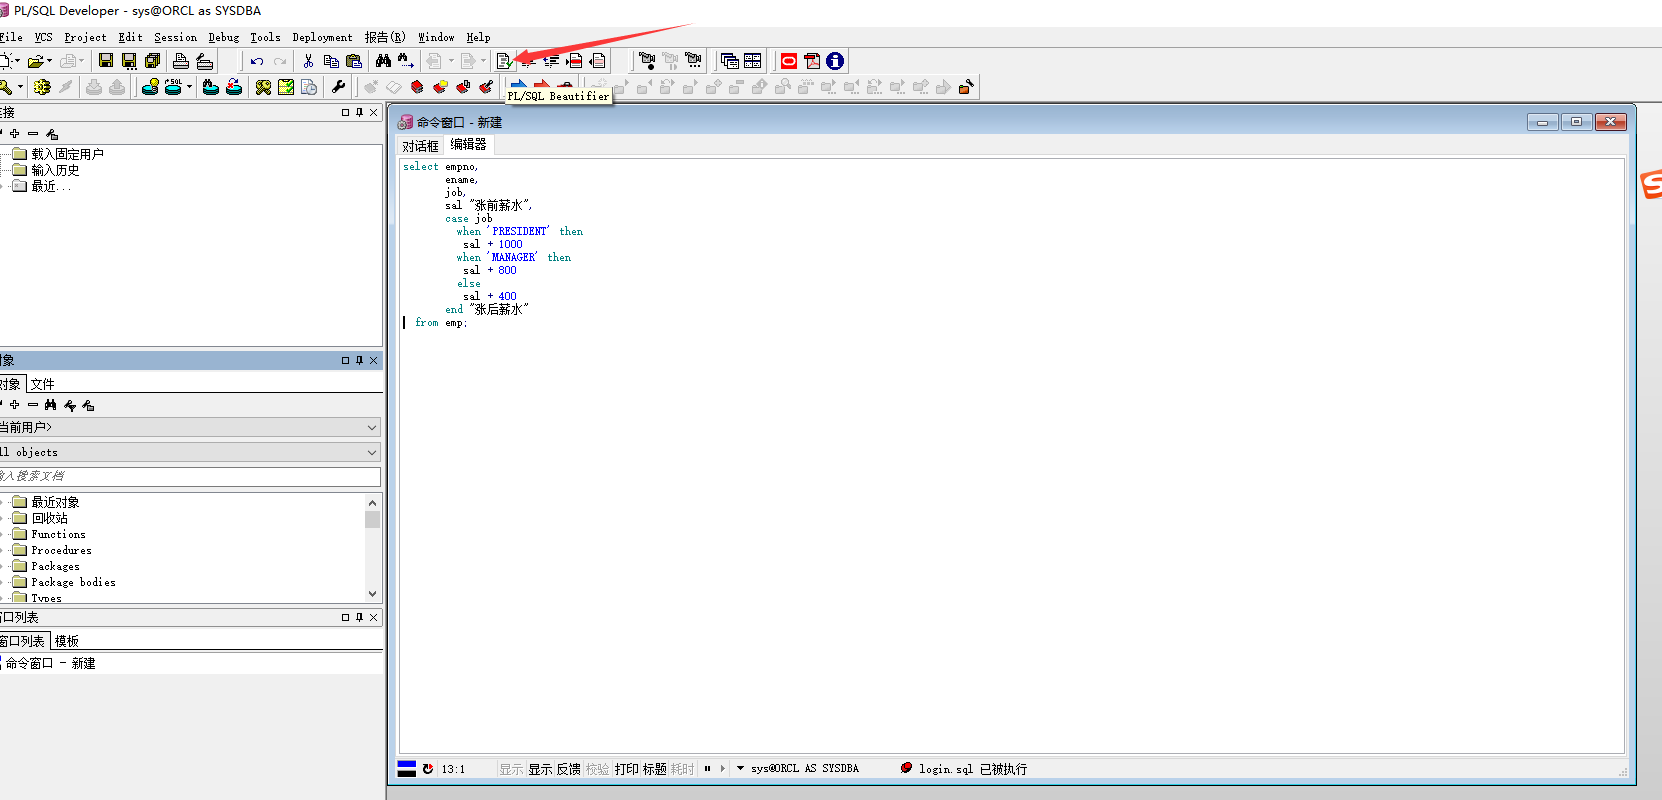1662x800 pixels.
Task: Click the 搜索 search input field
Action: point(190,476)
